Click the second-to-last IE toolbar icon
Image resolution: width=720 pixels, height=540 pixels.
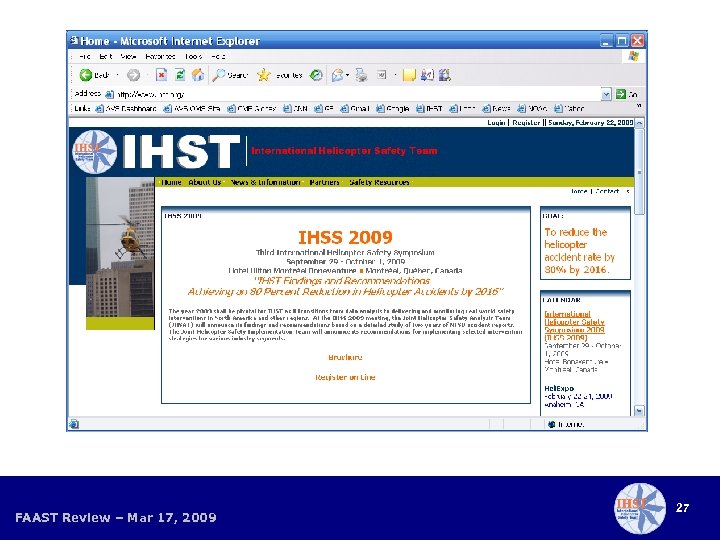[x=427, y=75]
